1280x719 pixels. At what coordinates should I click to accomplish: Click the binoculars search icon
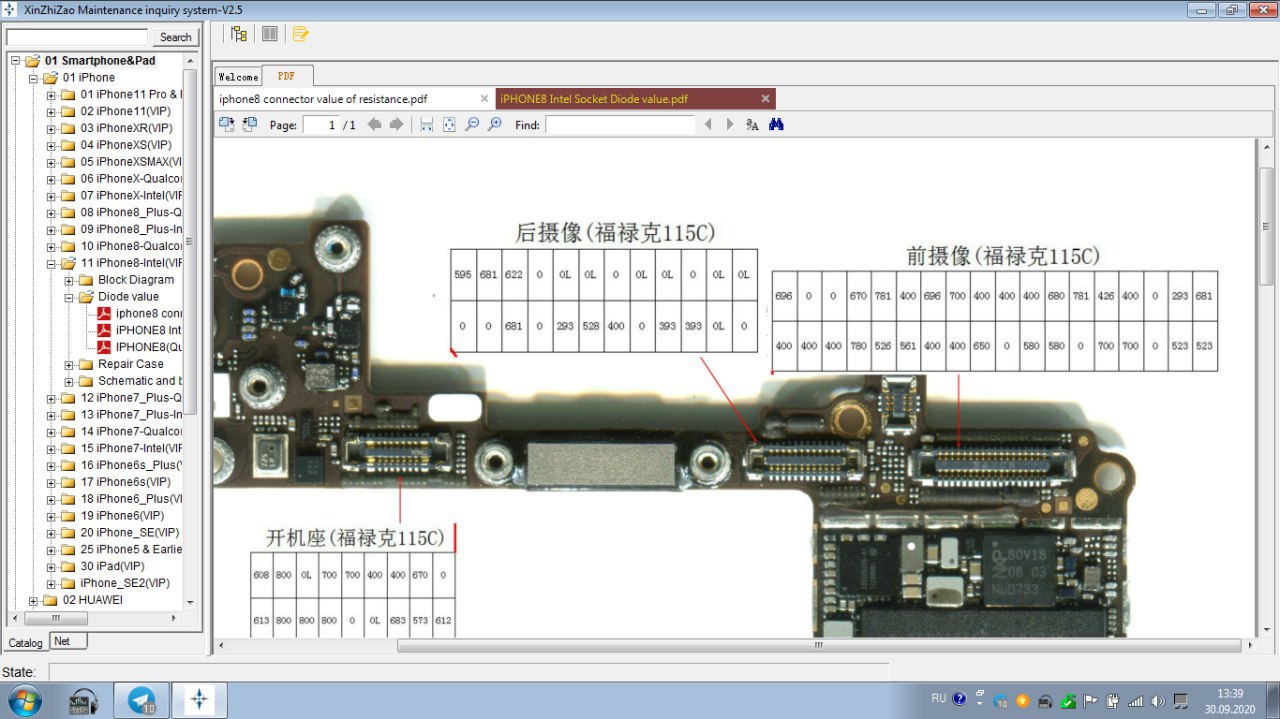tap(776, 124)
